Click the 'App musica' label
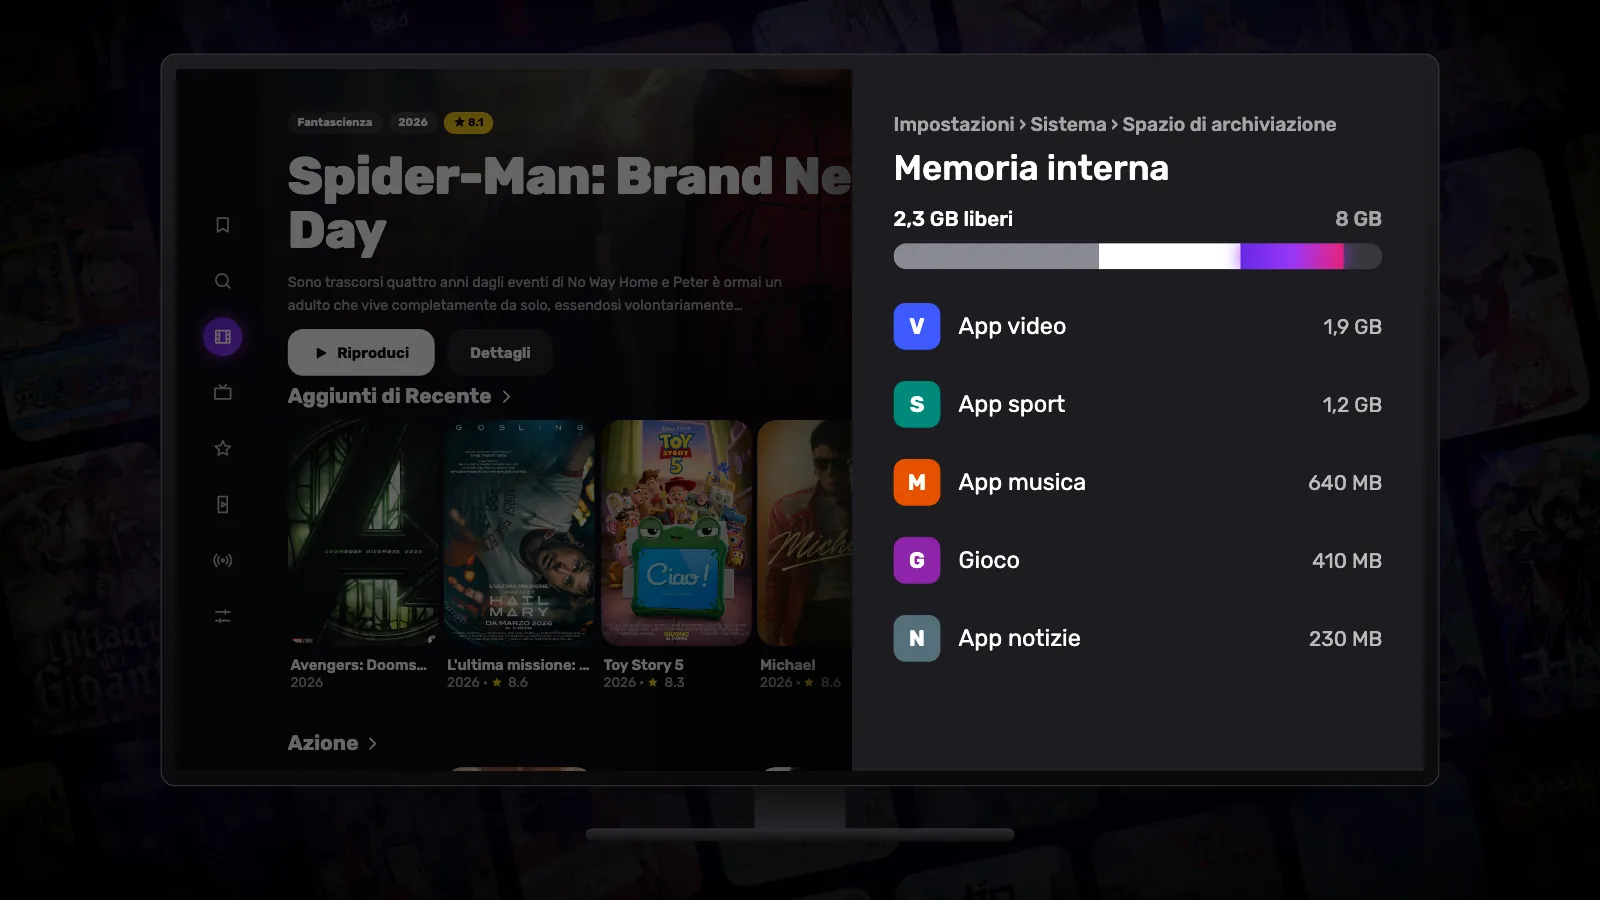Viewport: 1600px width, 900px height. coord(1022,482)
